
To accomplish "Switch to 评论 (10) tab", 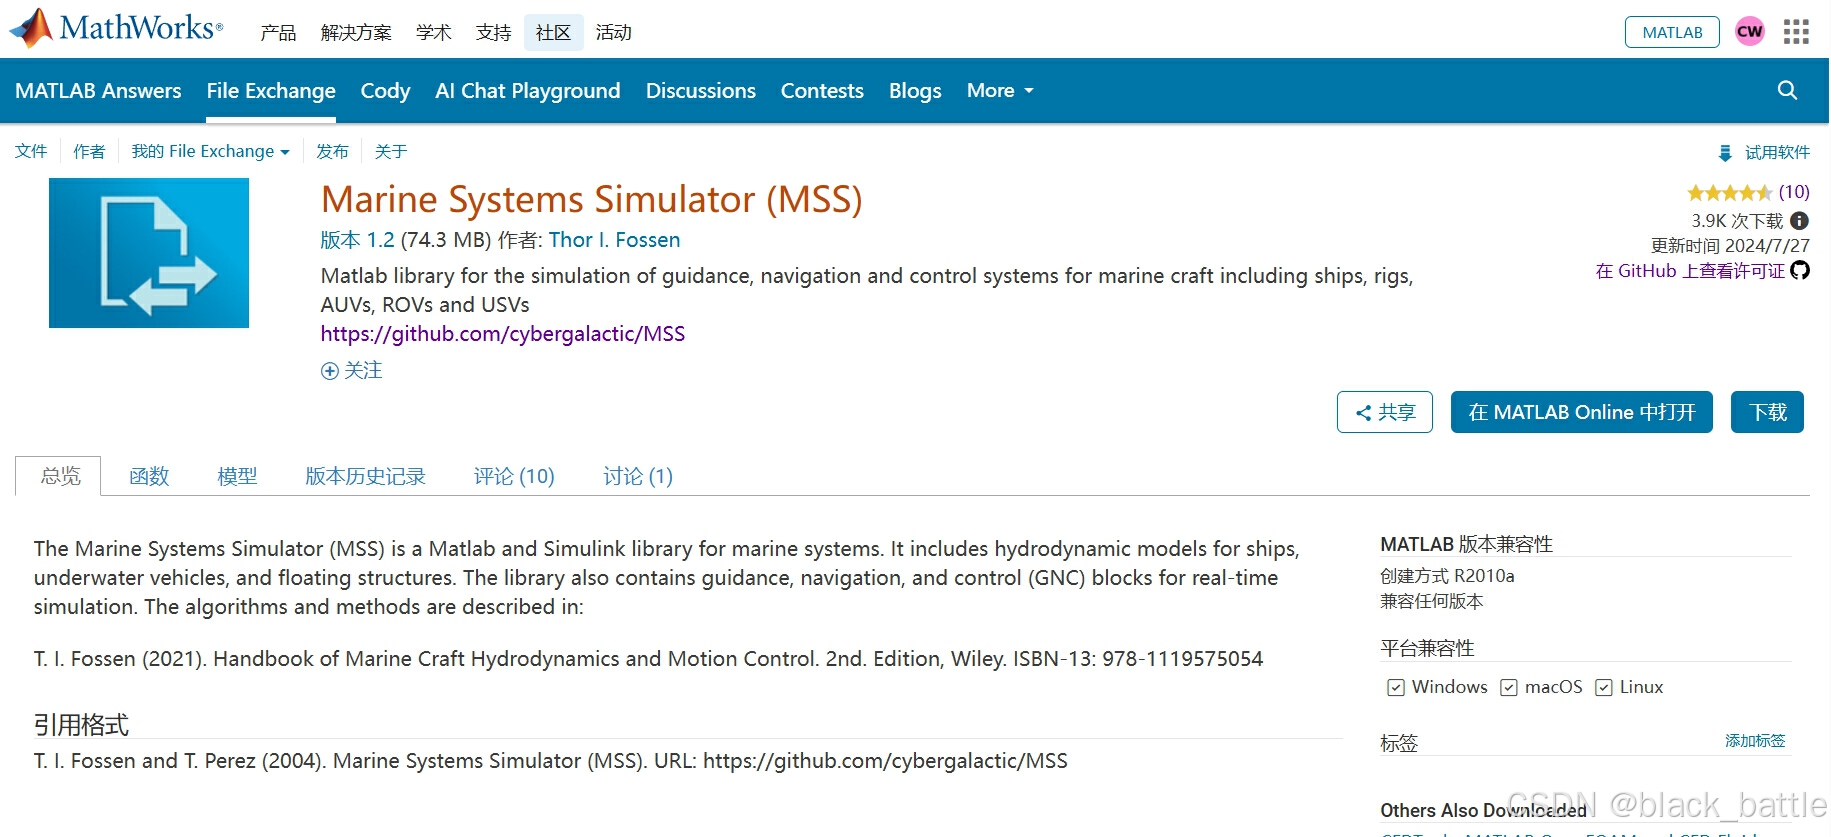I will (514, 476).
